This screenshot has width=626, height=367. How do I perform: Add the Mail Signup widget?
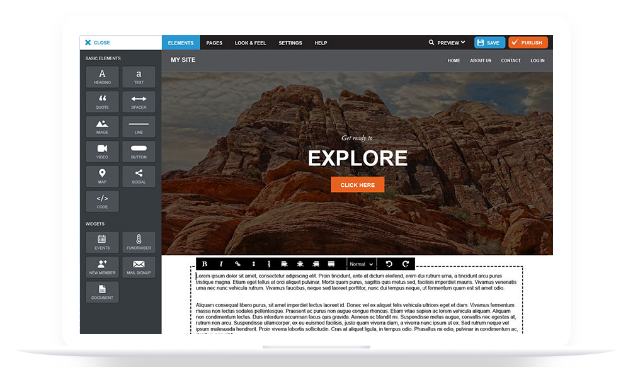click(139, 267)
